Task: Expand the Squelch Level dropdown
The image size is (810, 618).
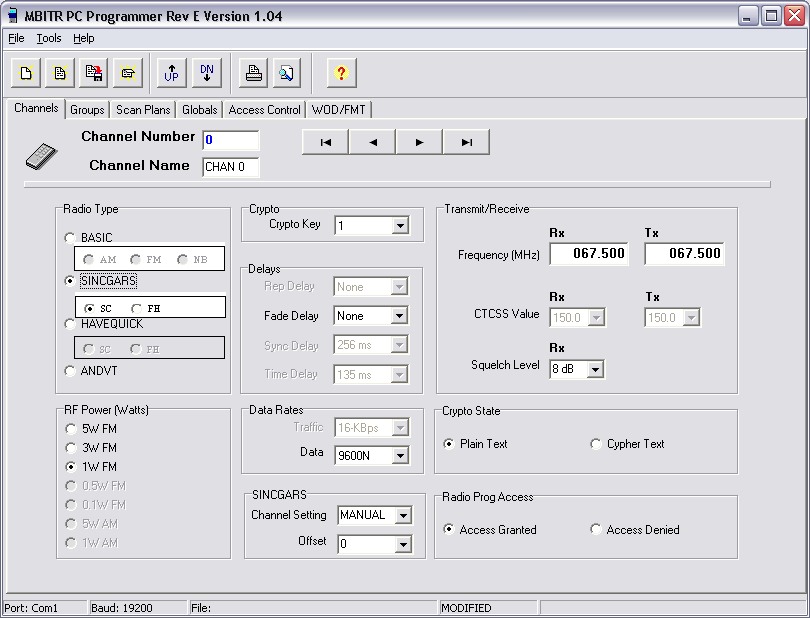Action: tap(596, 370)
